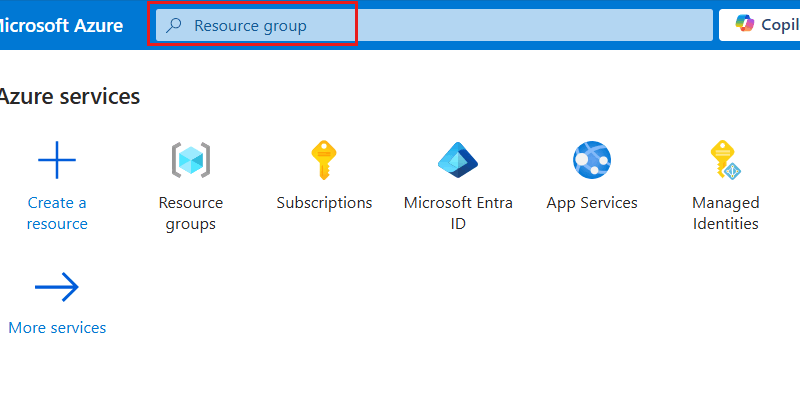Click the Subscriptions key icon

(x=324, y=160)
